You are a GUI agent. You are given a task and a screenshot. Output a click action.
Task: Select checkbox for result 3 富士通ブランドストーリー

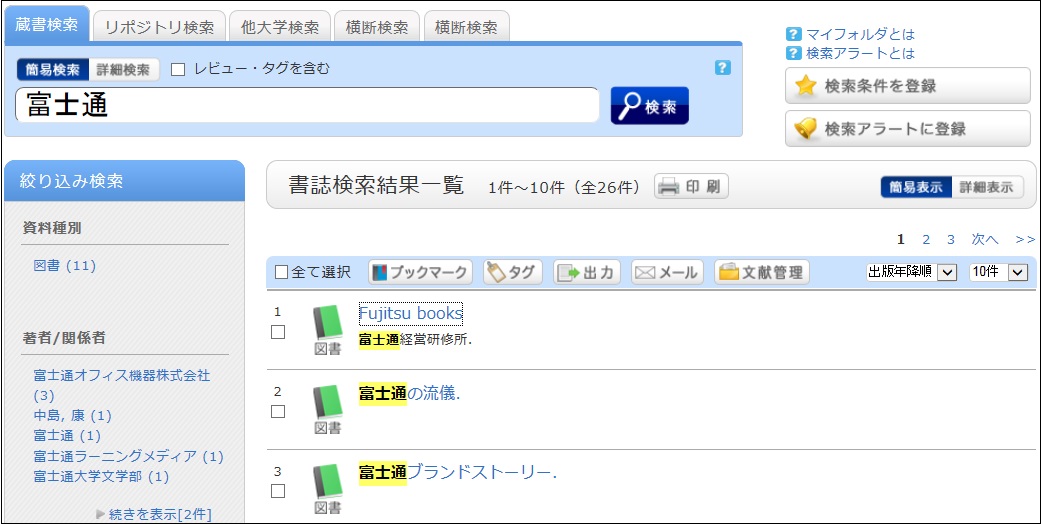coord(278,491)
